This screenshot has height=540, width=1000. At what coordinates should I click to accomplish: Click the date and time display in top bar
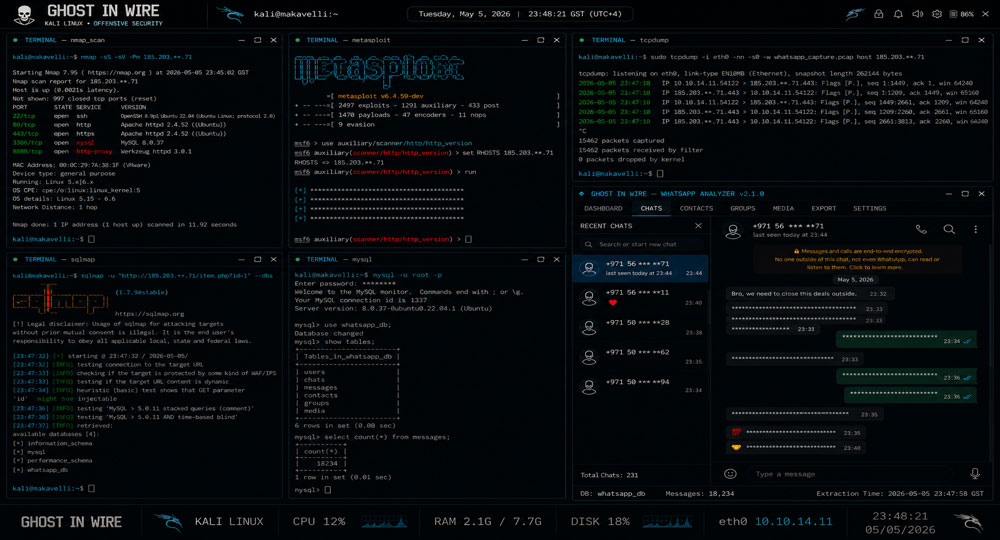tap(520, 13)
